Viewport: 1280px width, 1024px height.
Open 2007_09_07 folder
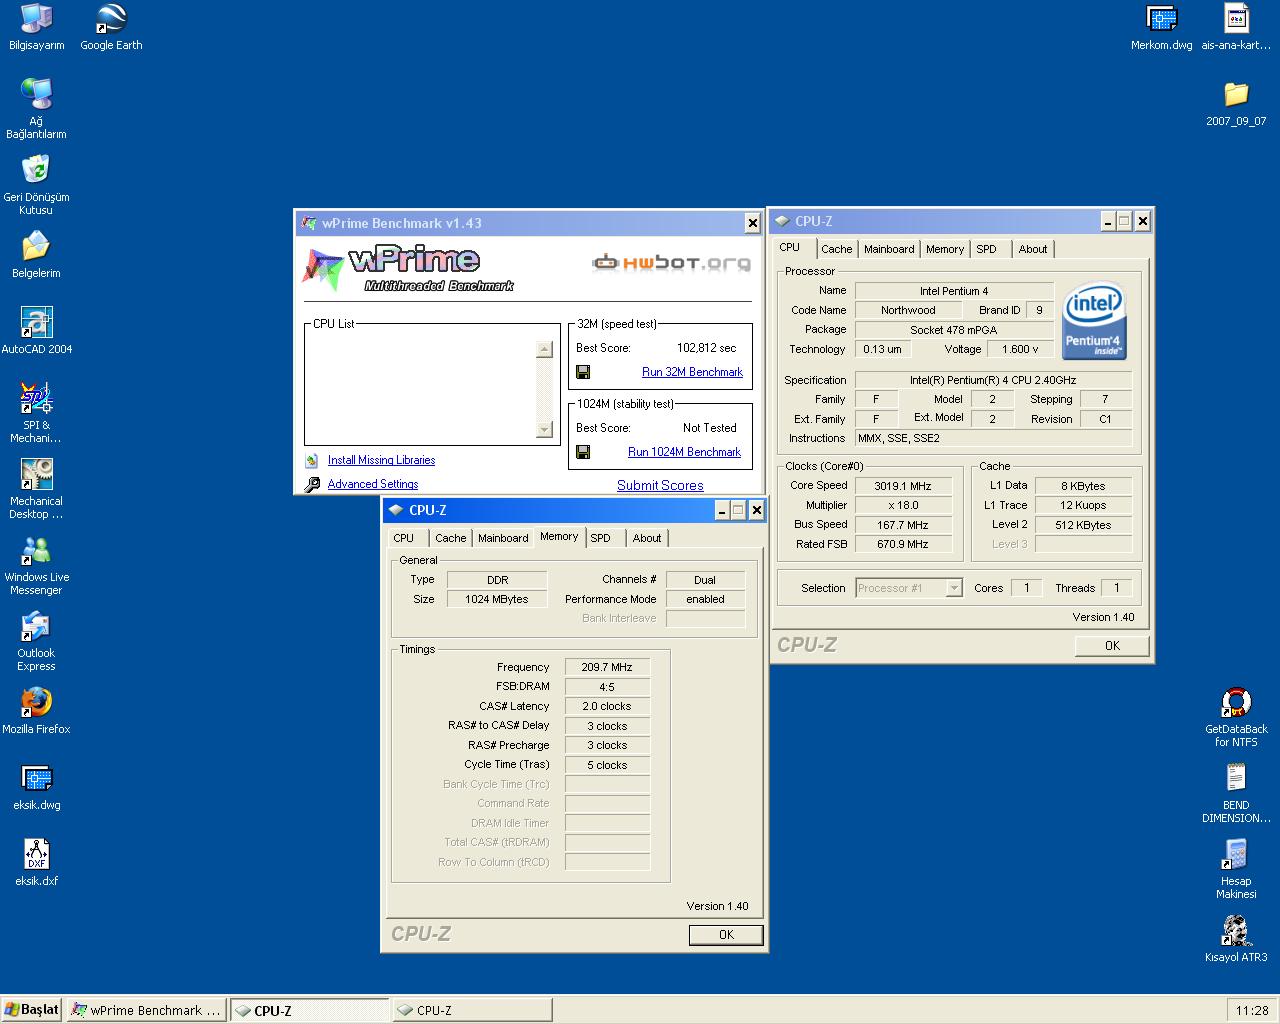[1236, 103]
